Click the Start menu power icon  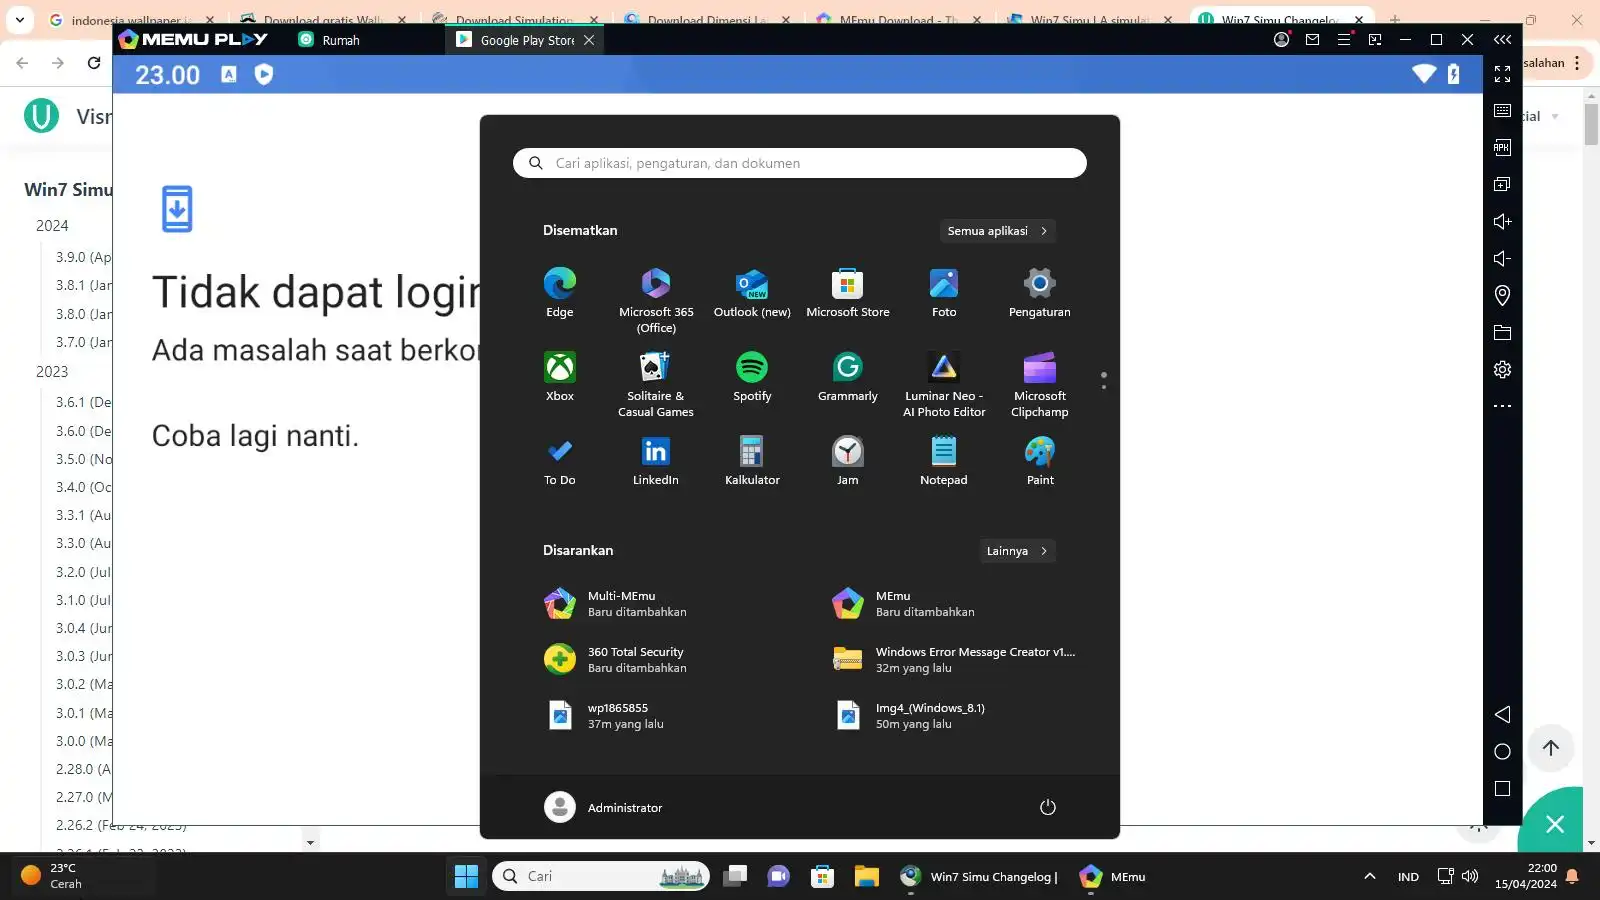(1048, 807)
